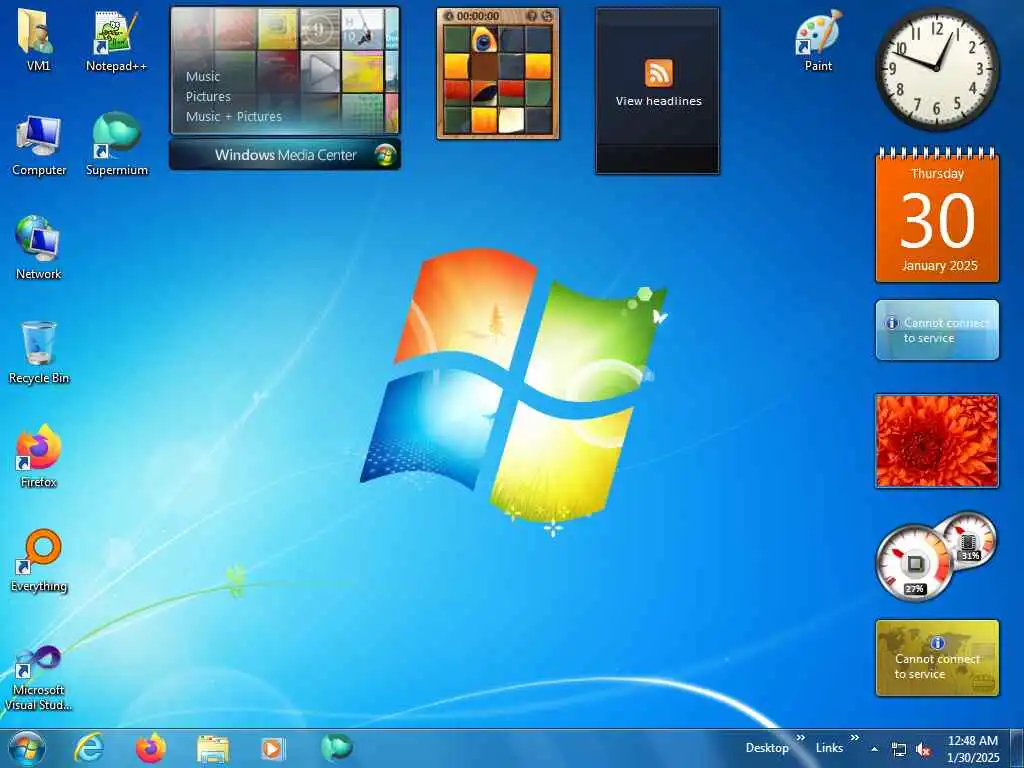Image resolution: width=1024 pixels, height=768 pixels.
Task: Show hidden notification area icons
Action: tap(874, 749)
